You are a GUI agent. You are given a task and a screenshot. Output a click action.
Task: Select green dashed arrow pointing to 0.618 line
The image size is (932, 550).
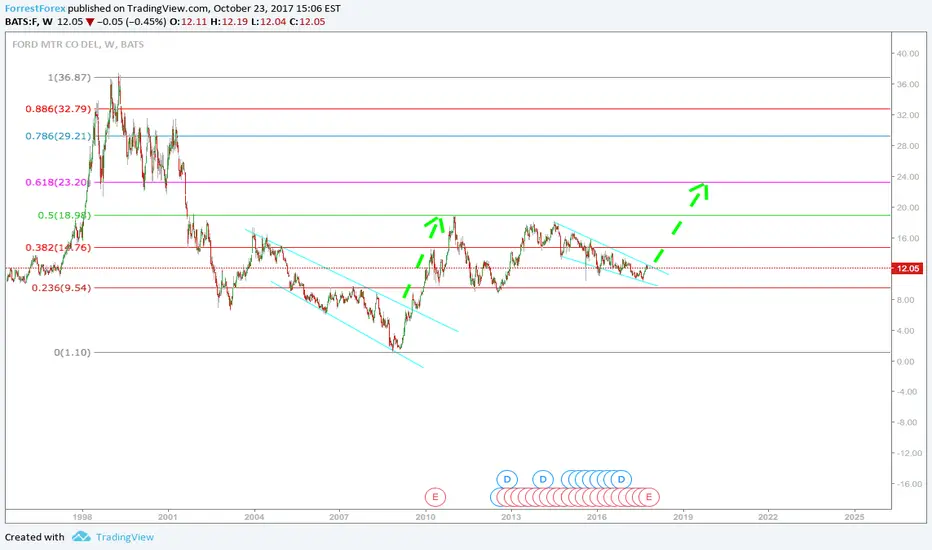pyautogui.click(x=681, y=222)
